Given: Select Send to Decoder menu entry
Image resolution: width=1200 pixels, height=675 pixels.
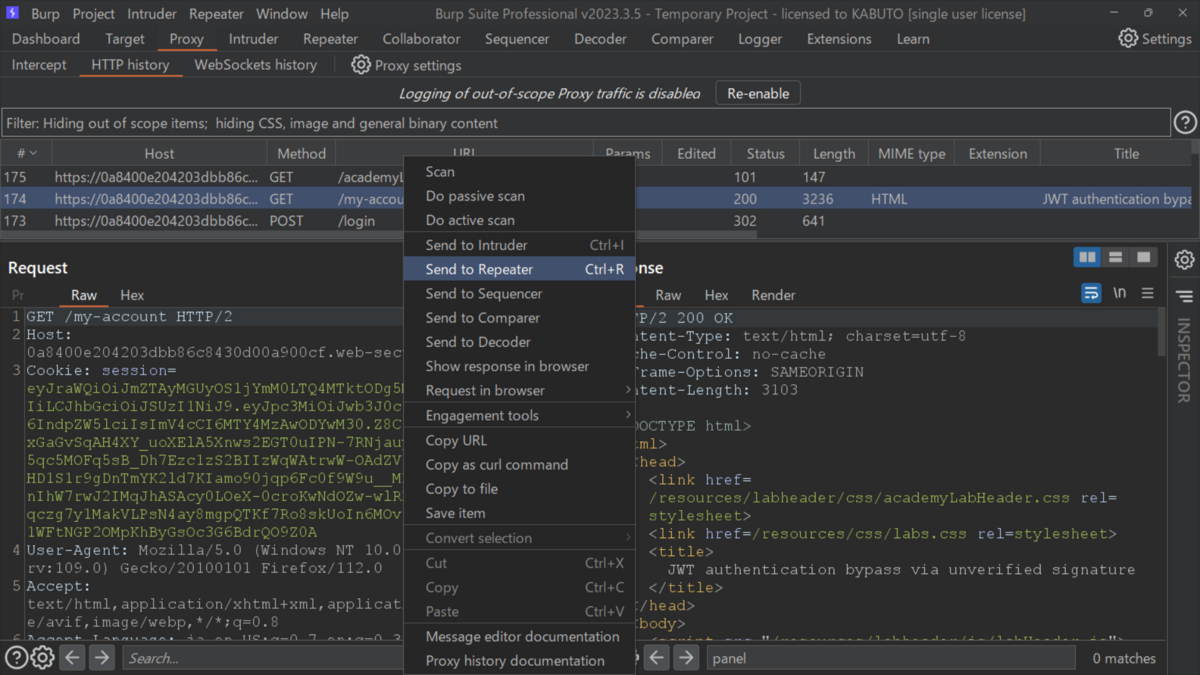Looking at the screenshot, I should [x=519, y=342].
